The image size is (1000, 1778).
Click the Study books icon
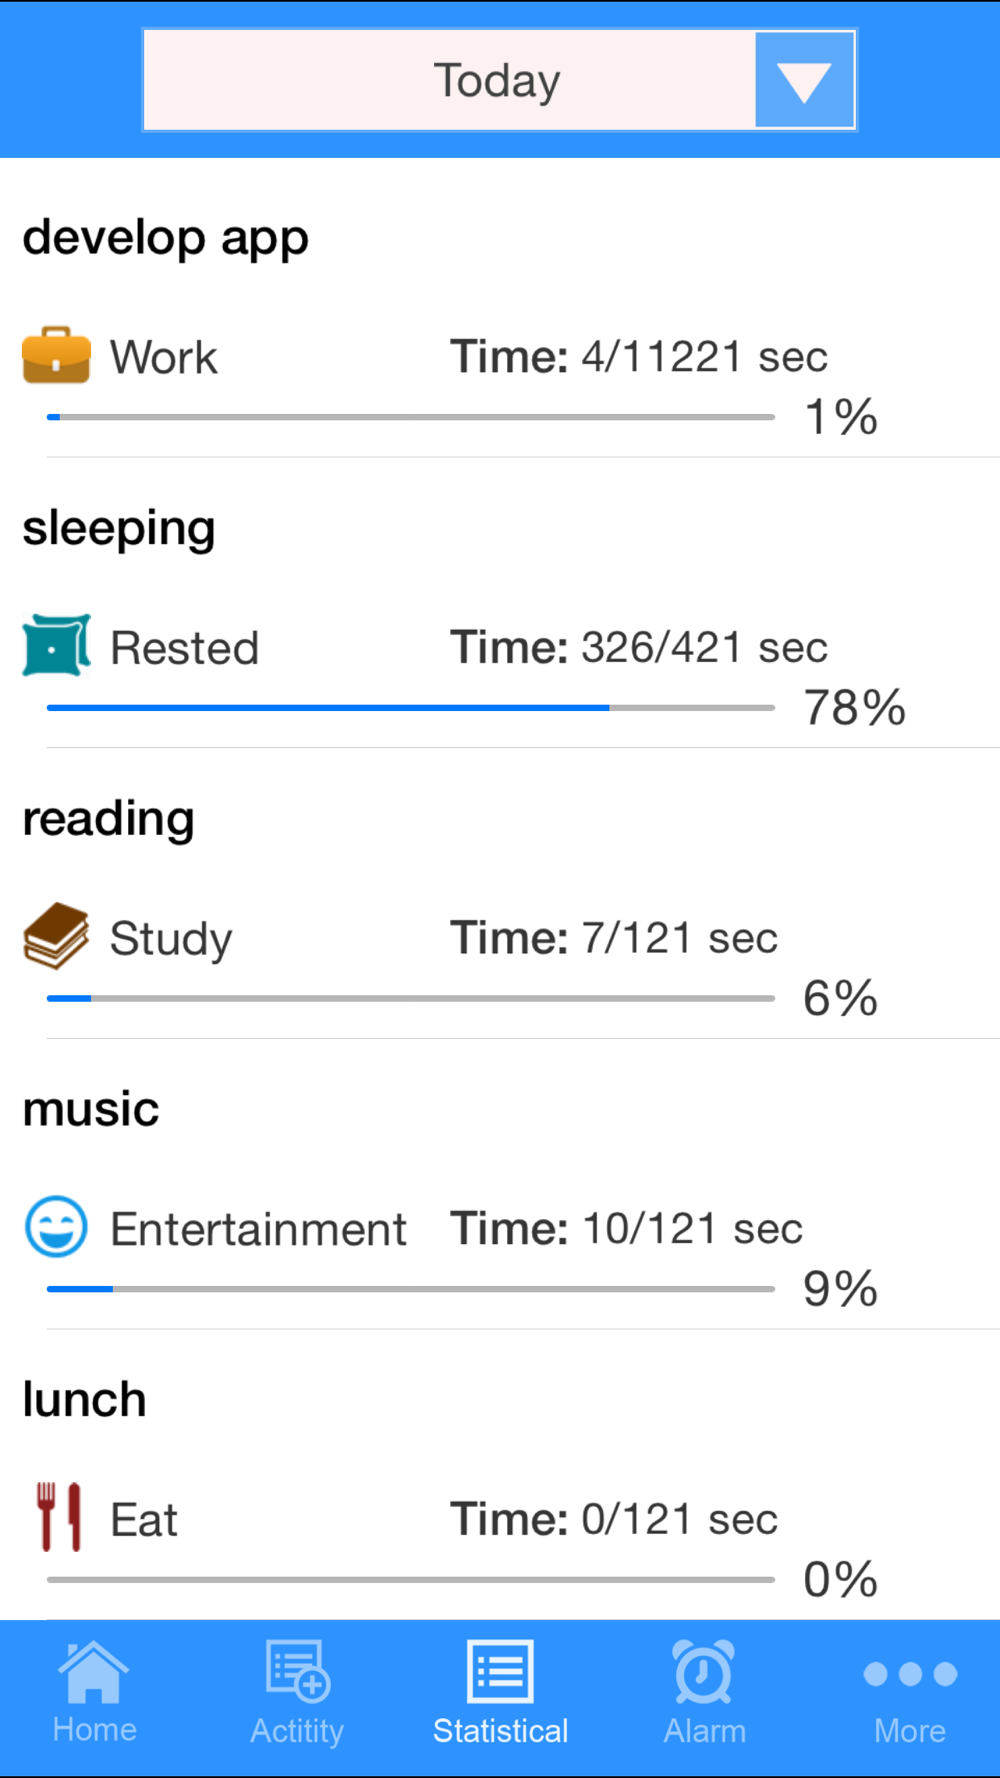coord(56,936)
